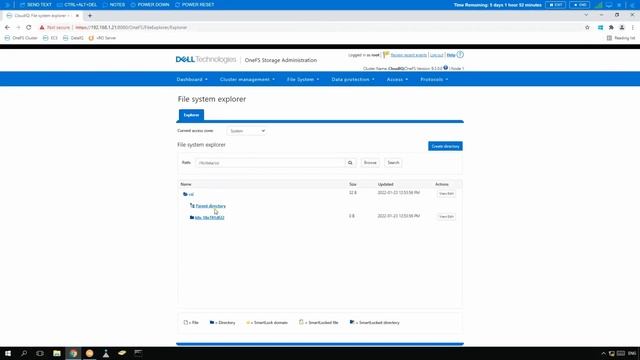
Task: Open the browser profile icon
Action: 622,27
